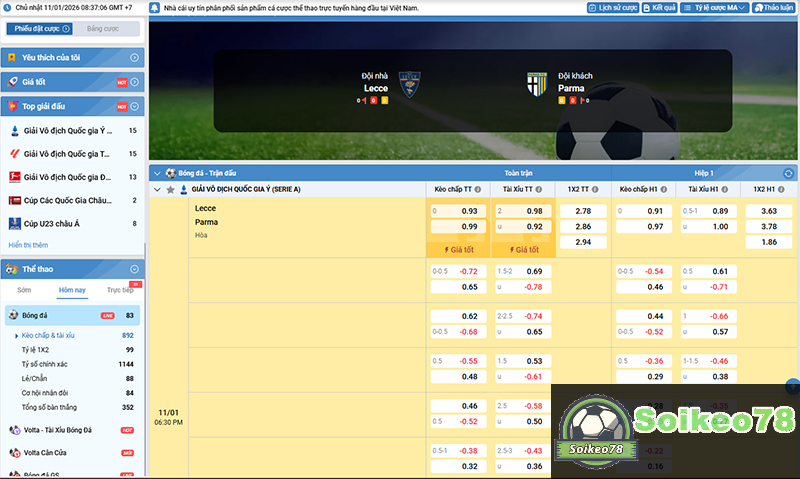800x479 pixels.
Task: Toggle favorite star for Serie A league
Action: (170, 189)
